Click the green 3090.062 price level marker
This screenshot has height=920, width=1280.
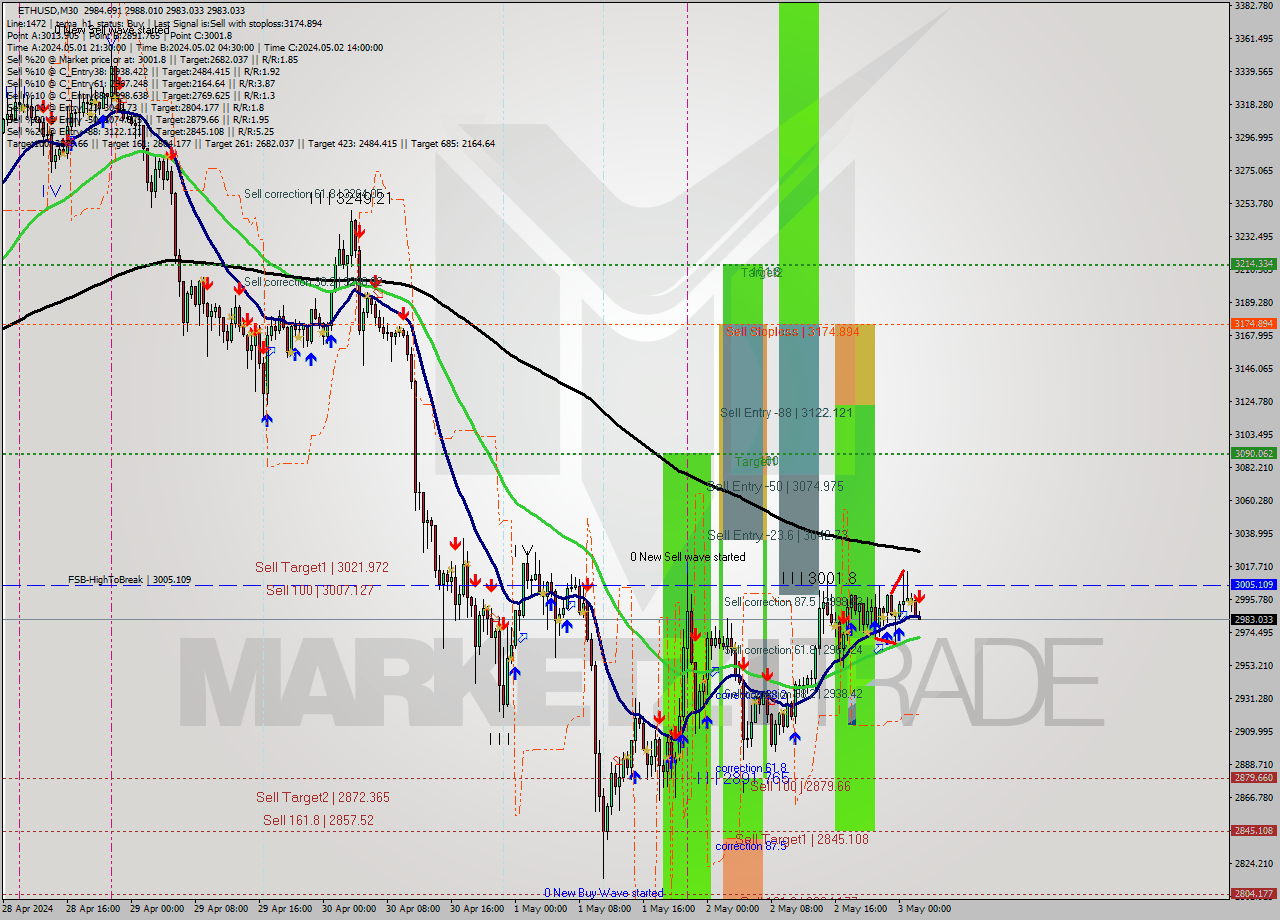pyautogui.click(x=1253, y=453)
